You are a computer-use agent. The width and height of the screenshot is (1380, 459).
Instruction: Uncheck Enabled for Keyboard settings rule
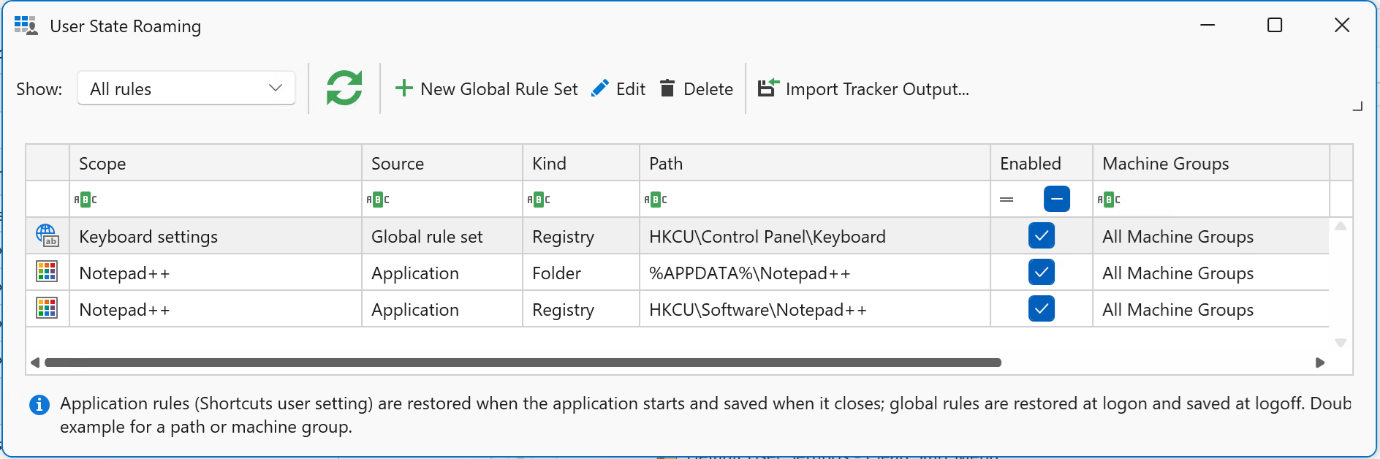1041,236
